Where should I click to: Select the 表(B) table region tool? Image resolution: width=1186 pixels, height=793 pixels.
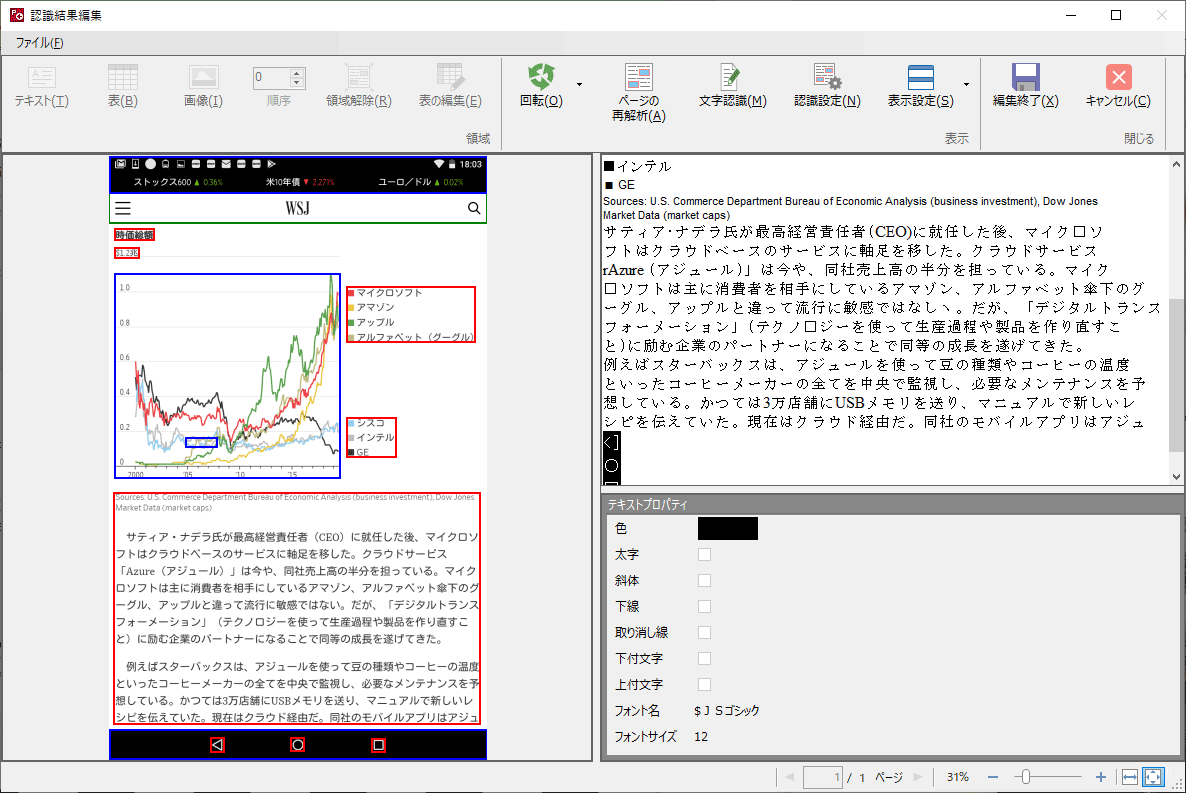[x=123, y=86]
